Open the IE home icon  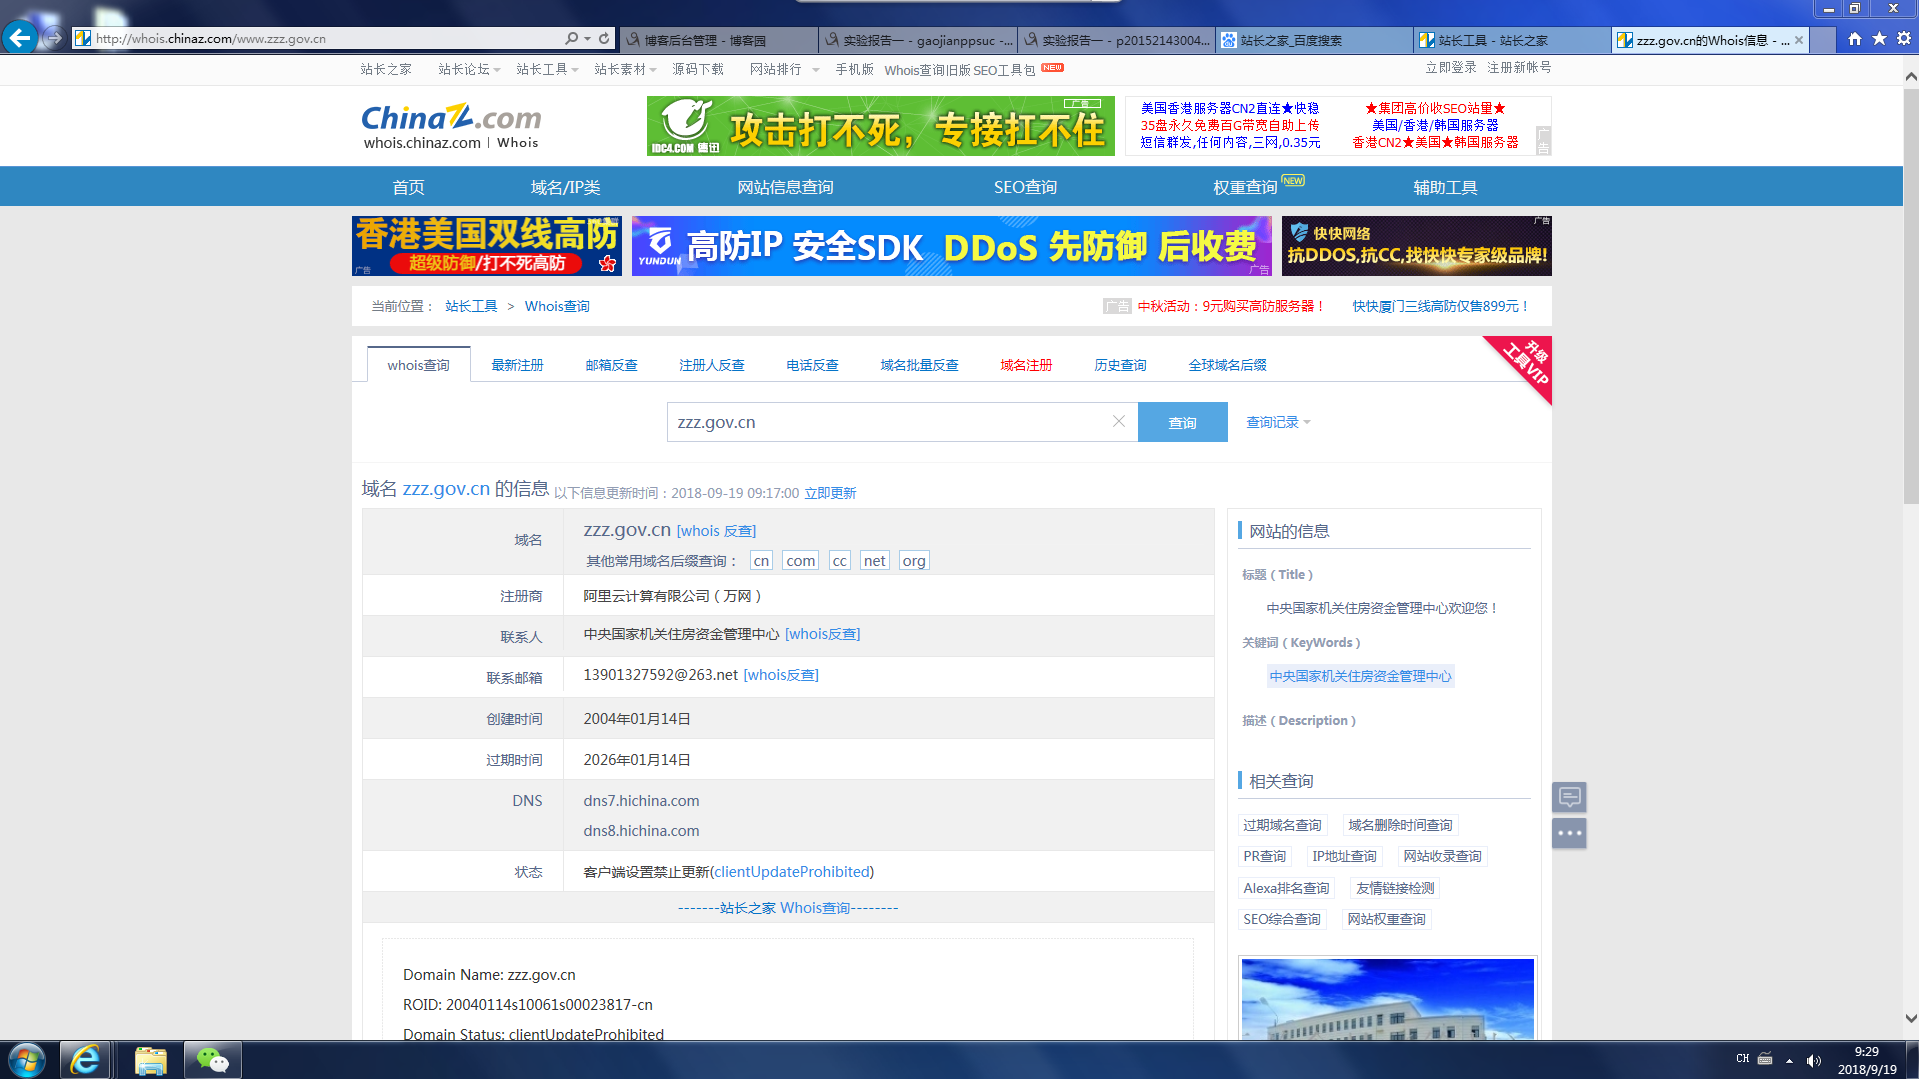coord(1855,38)
